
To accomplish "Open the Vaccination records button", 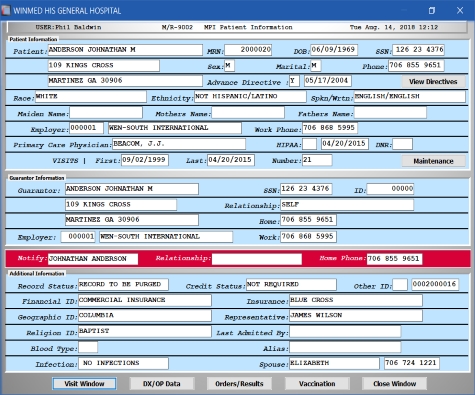I will (317, 384).
